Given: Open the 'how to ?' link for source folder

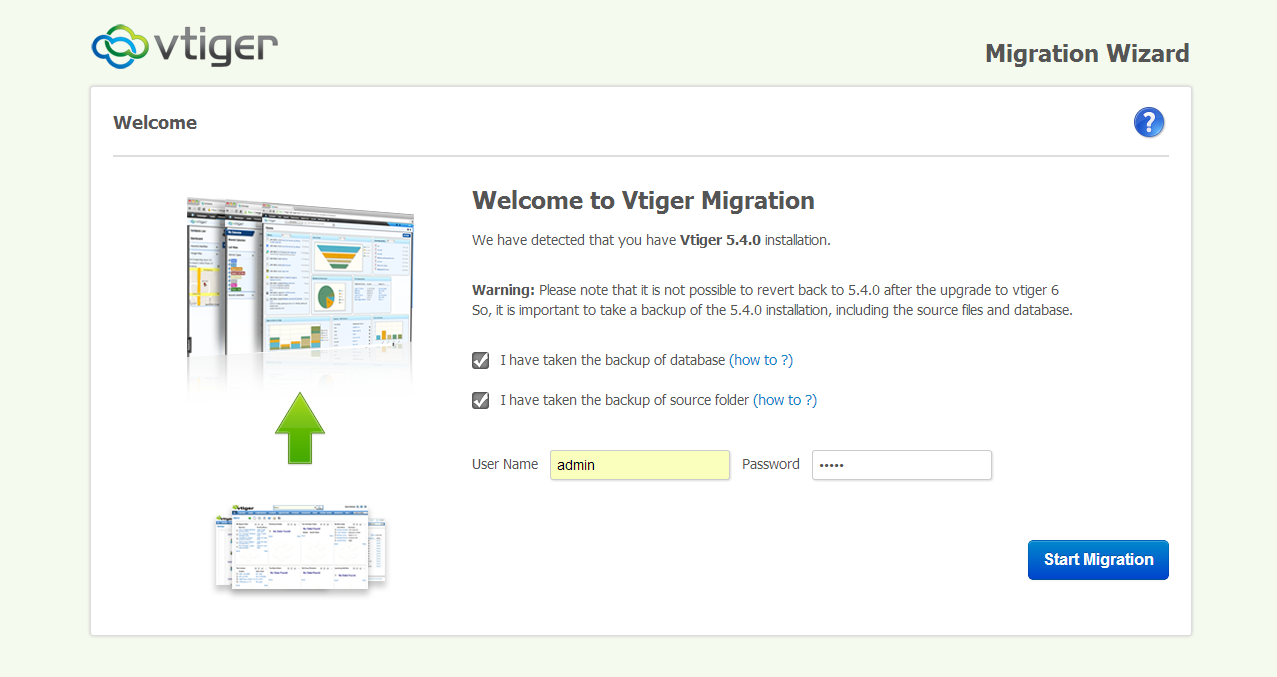Looking at the screenshot, I should (784, 400).
